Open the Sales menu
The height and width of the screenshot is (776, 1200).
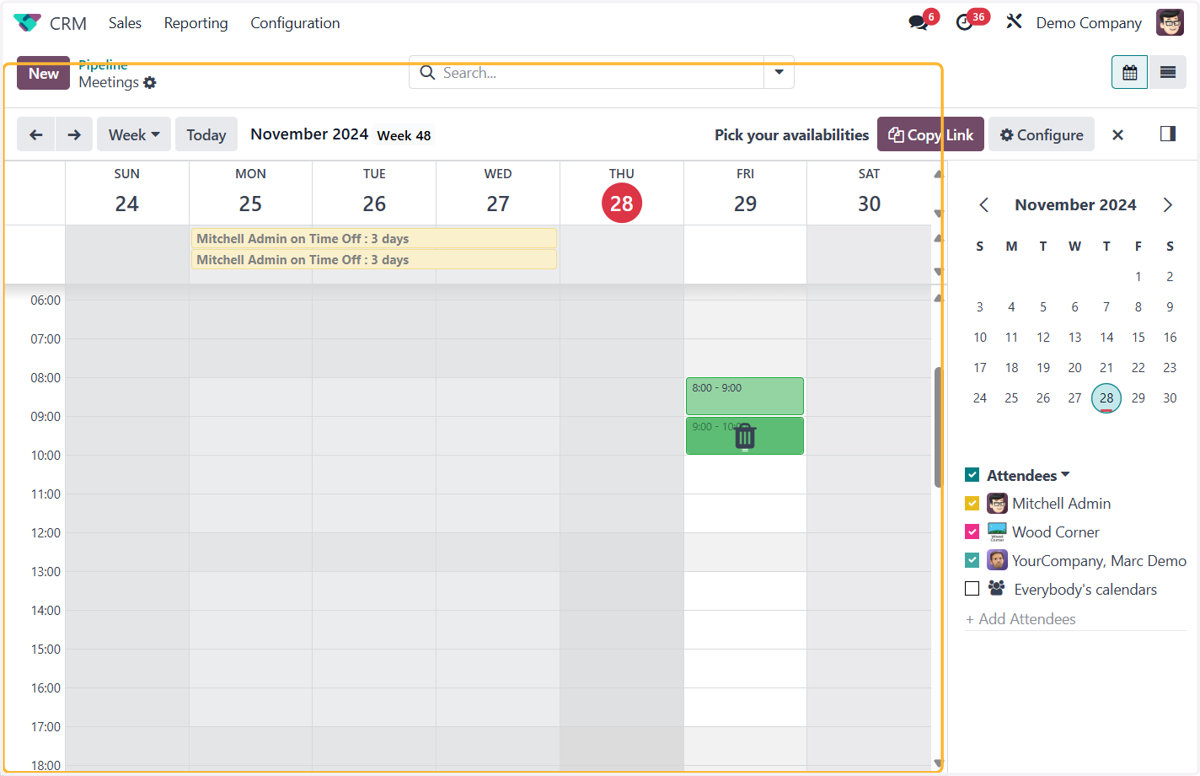[125, 22]
